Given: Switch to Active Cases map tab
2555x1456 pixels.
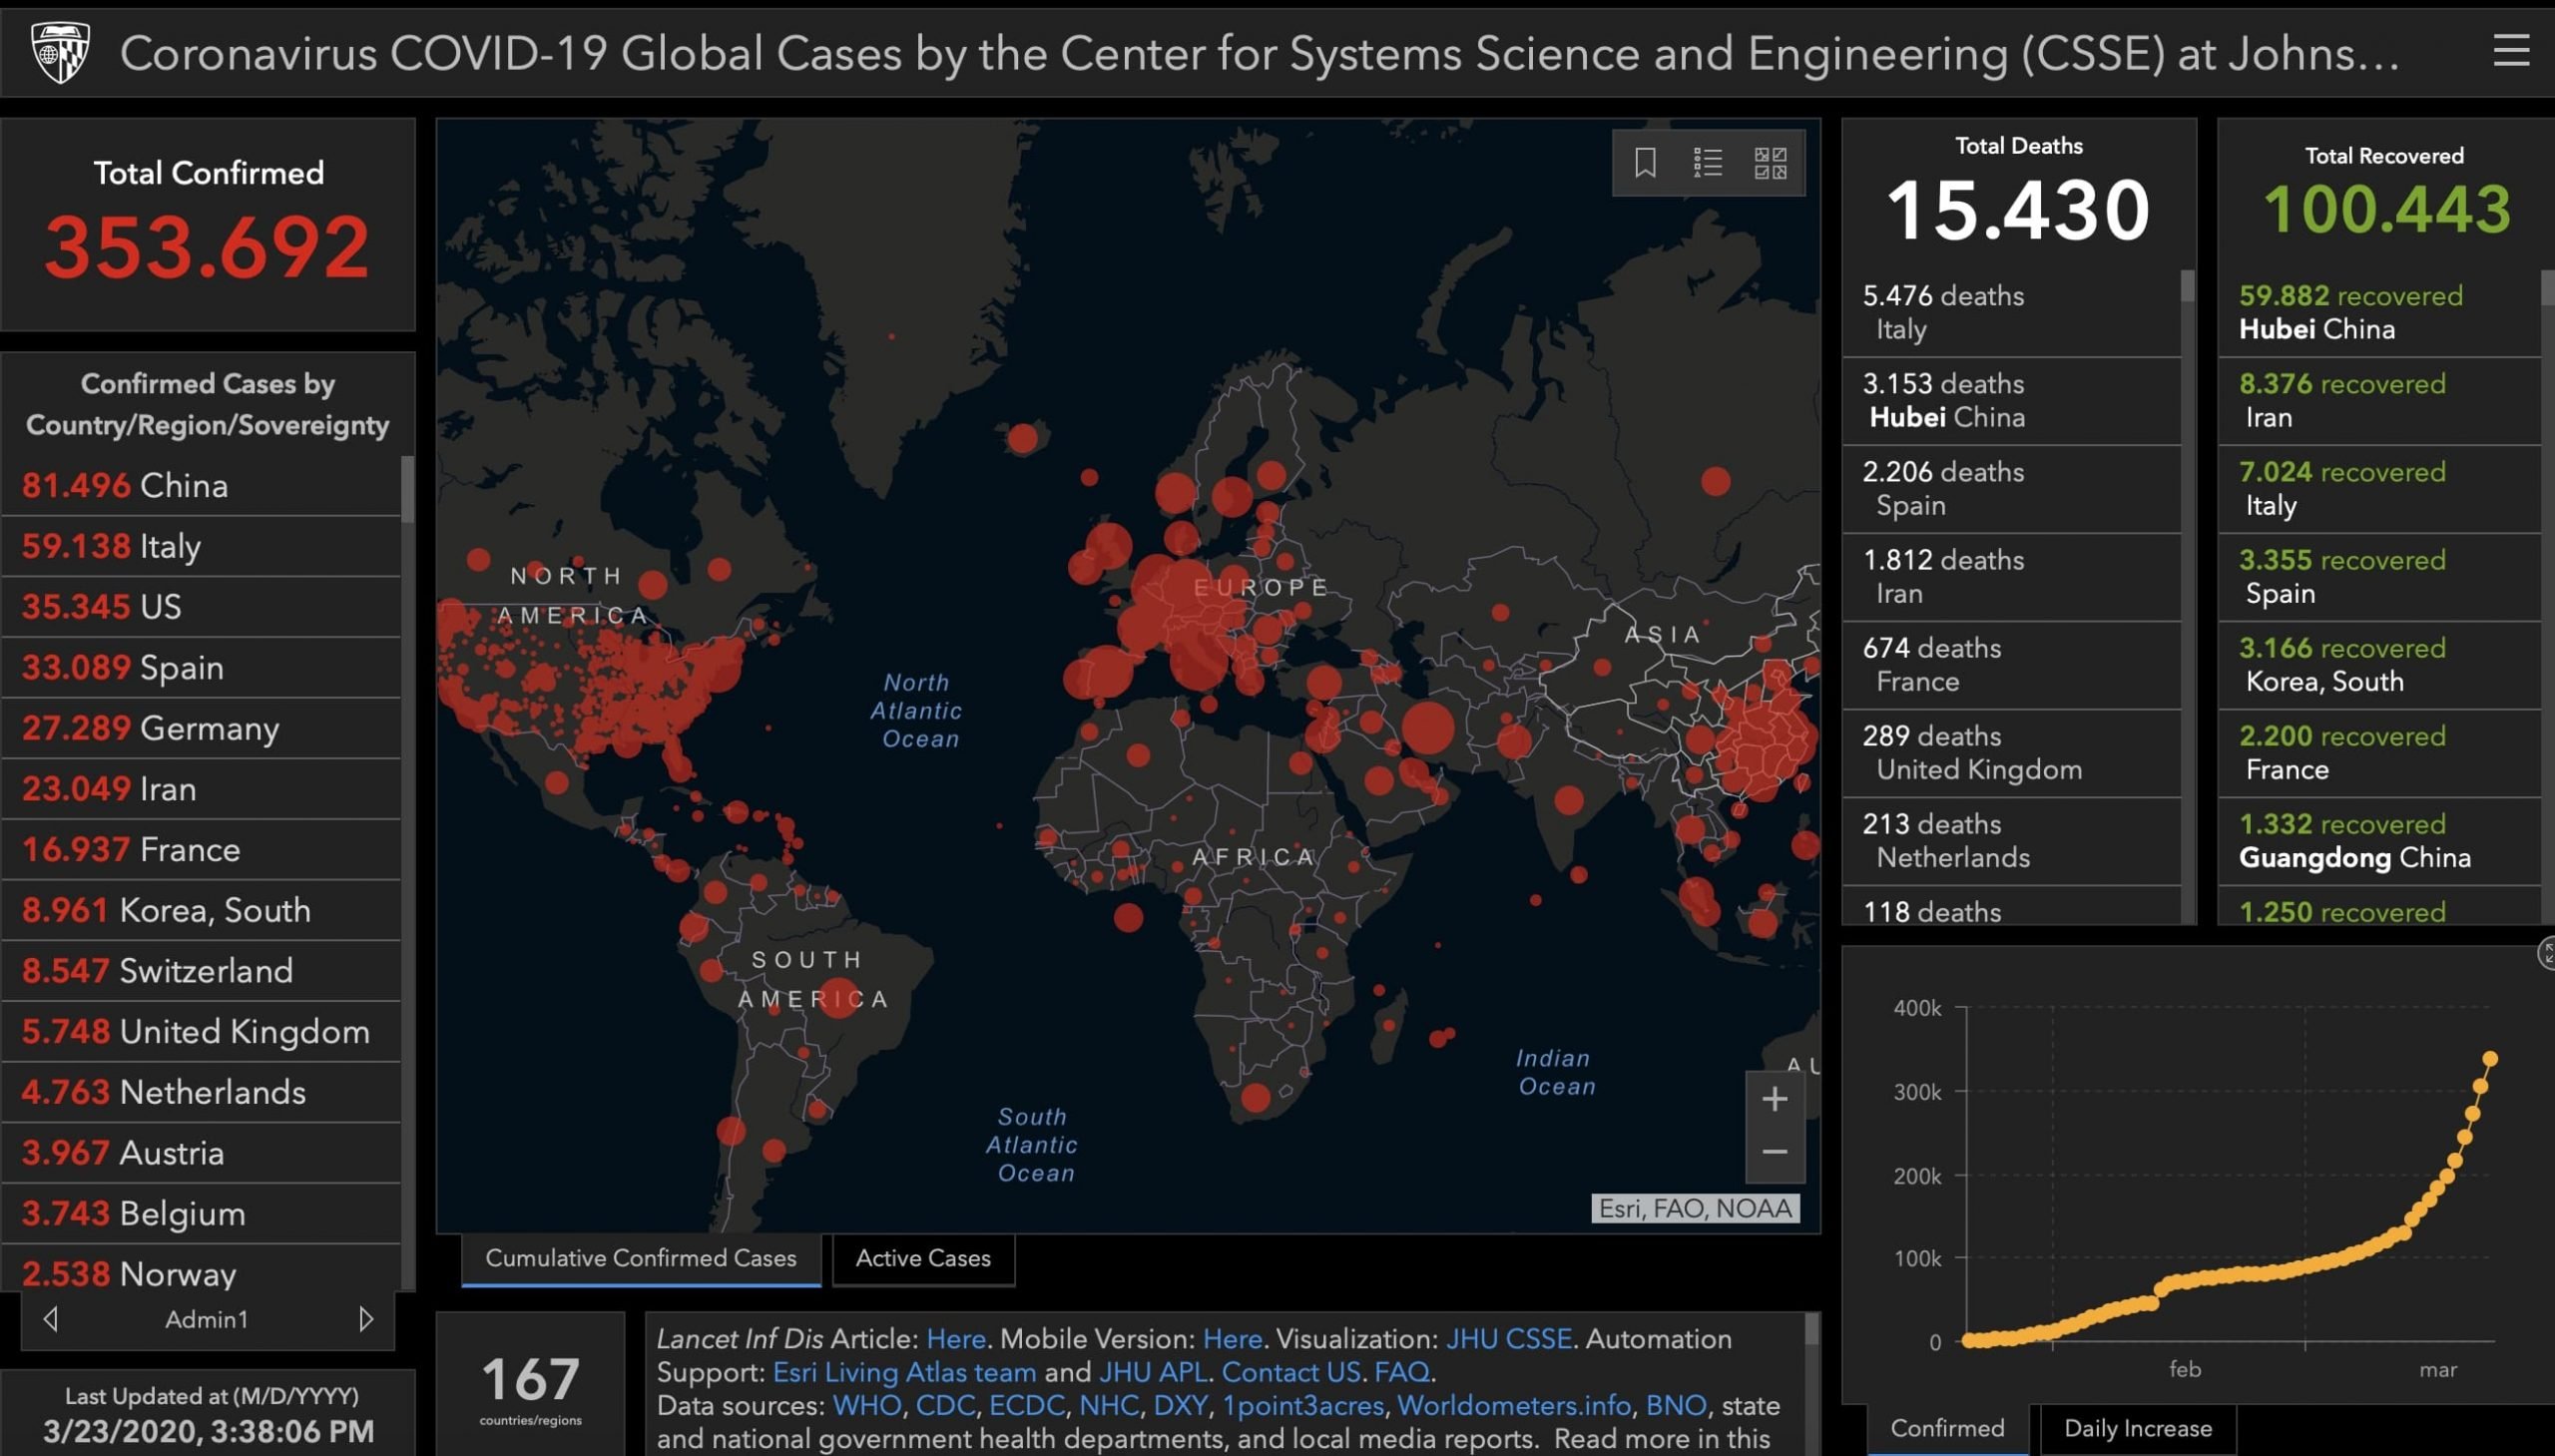Looking at the screenshot, I should (x=923, y=1258).
